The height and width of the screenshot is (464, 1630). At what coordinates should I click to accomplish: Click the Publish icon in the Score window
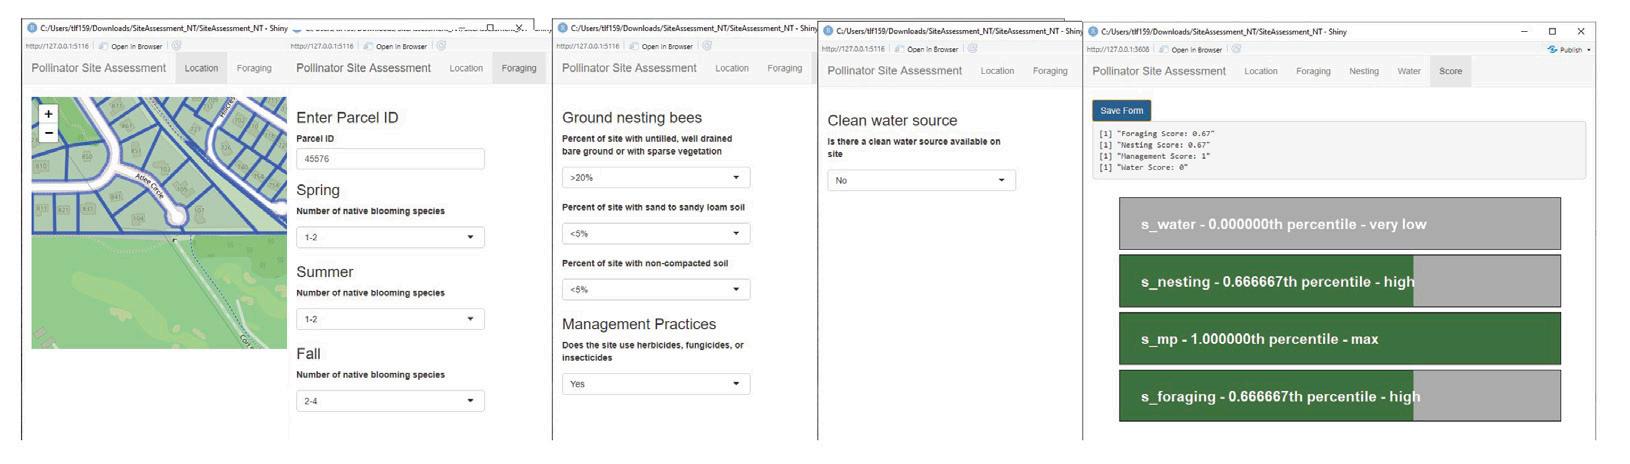click(x=1552, y=49)
